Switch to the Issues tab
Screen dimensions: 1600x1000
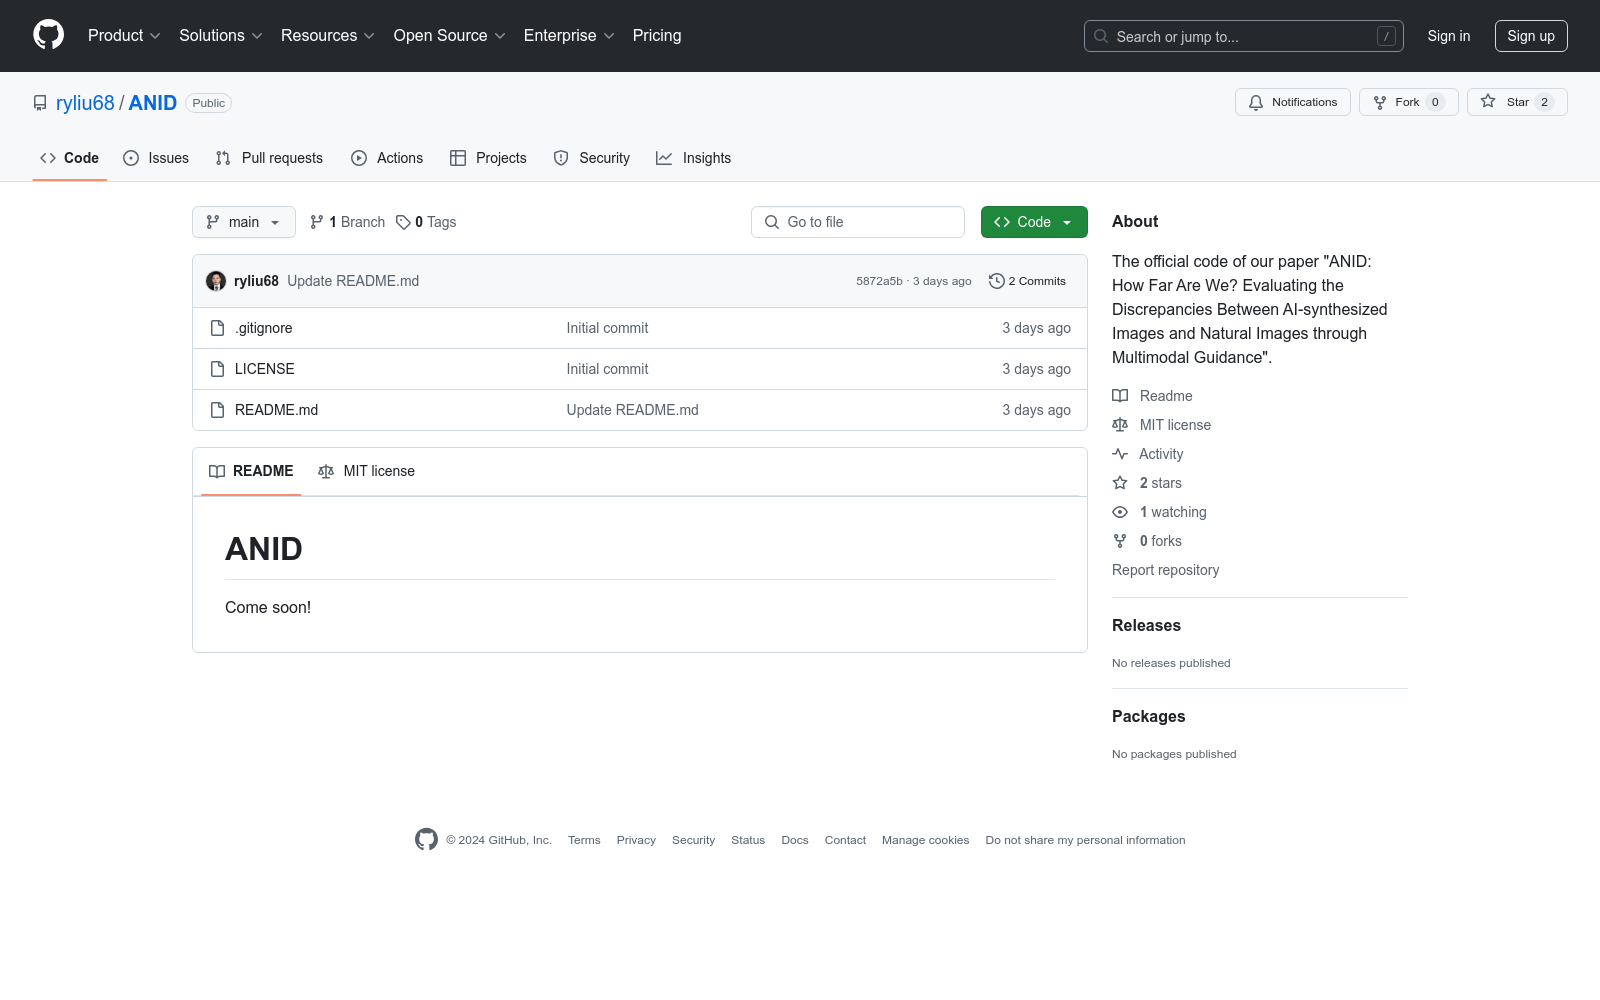point(156,158)
